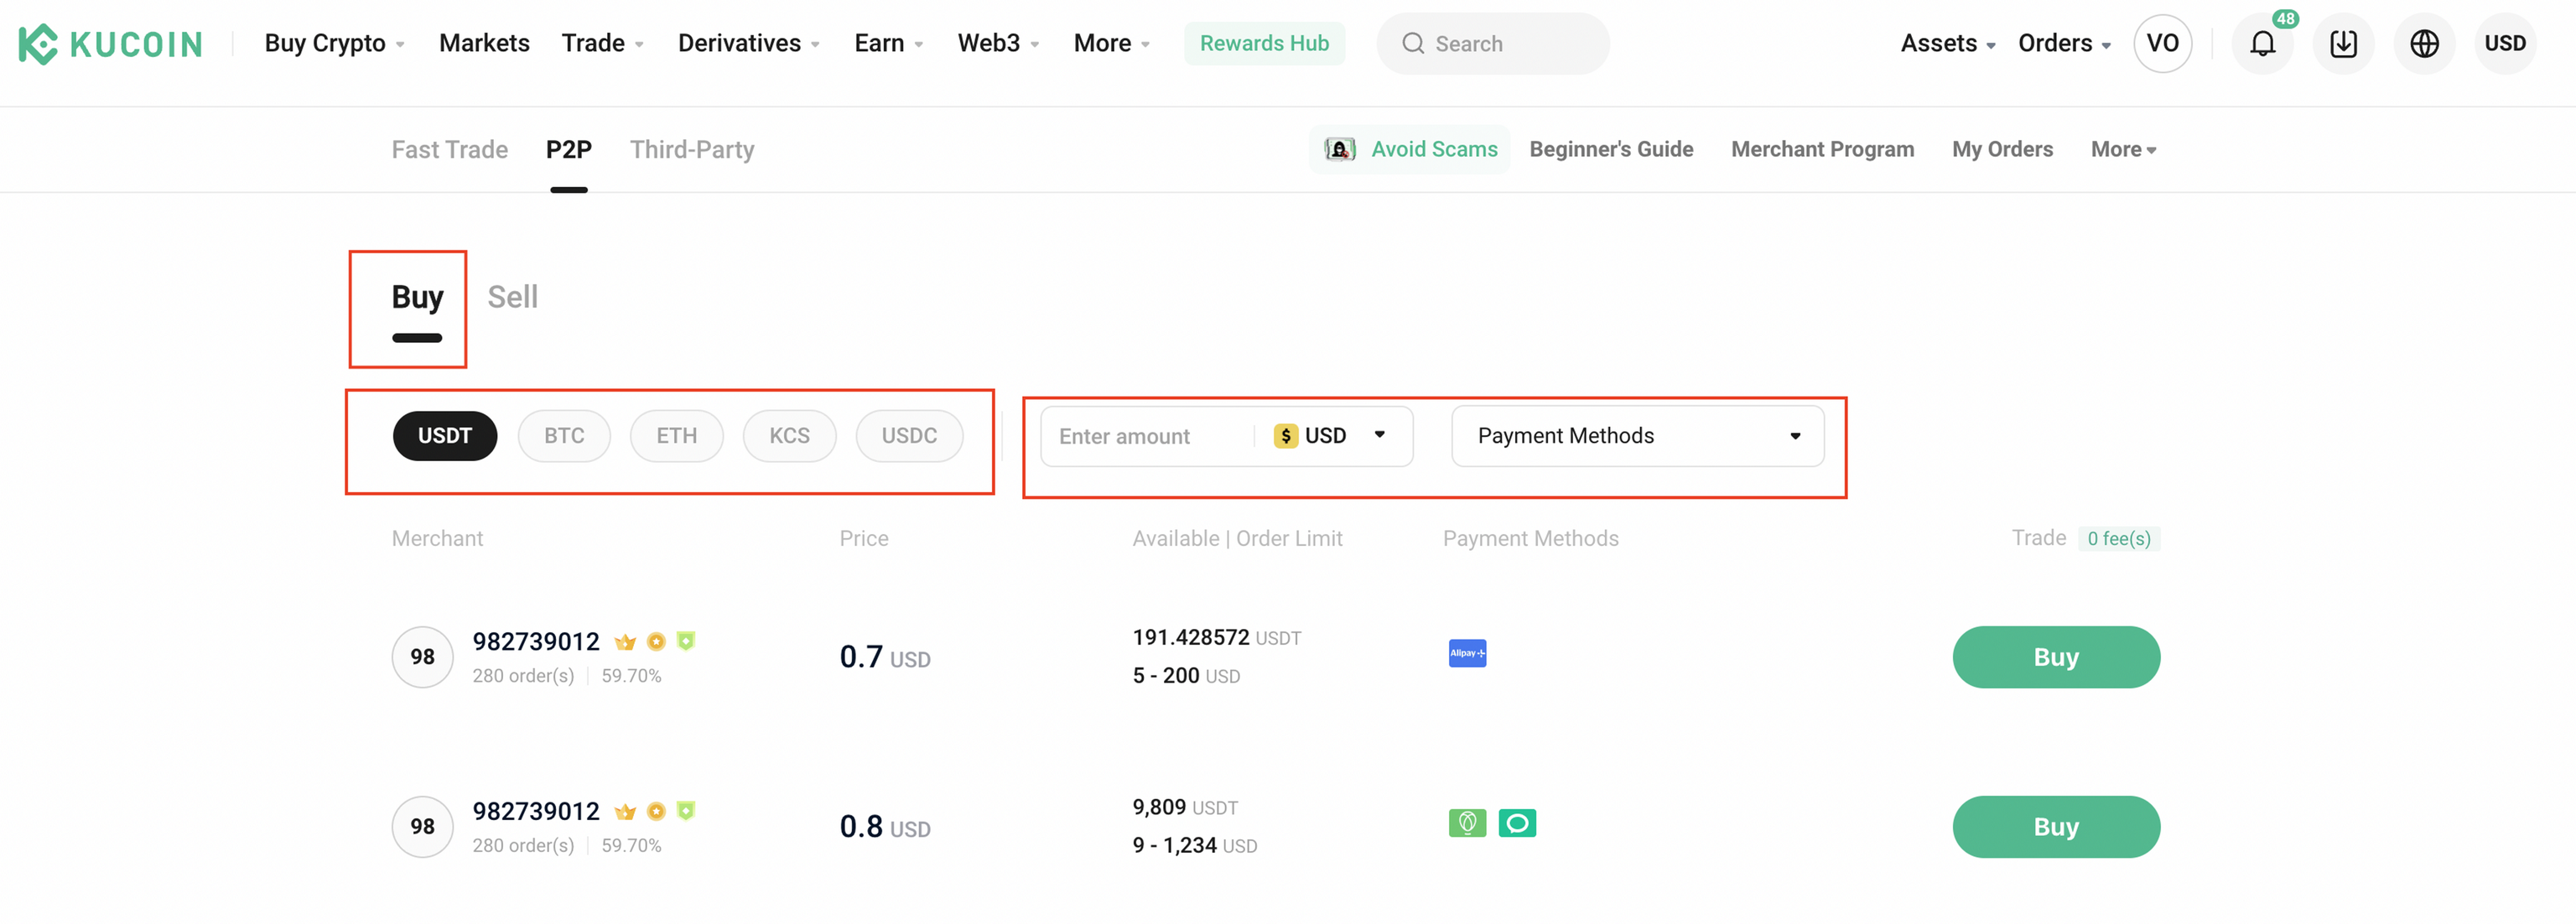Click the Avoid Scams icon
Screen dimensions: 2576x924
coord(1340,149)
